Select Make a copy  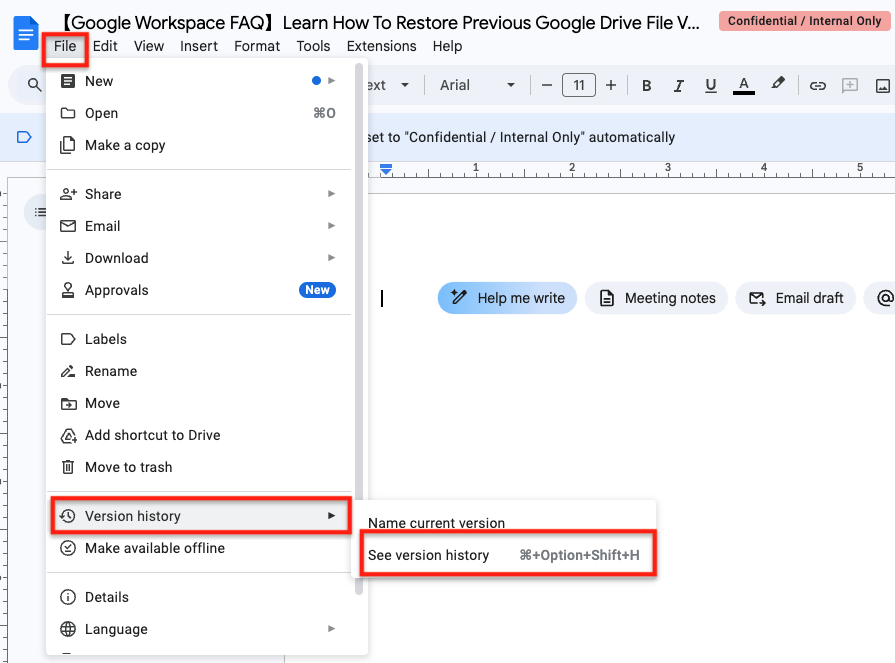pos(199,145)
